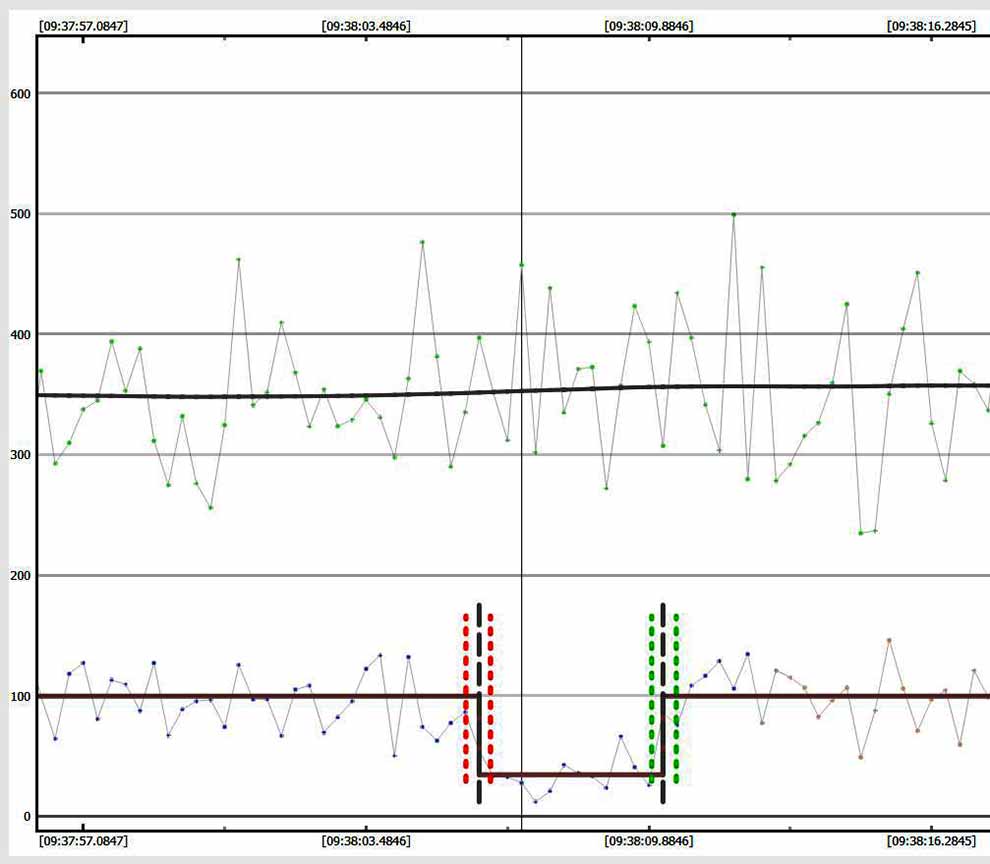Click the 500 y-axis label
This screenshot has width=990, height=864.
click(21, 214)
